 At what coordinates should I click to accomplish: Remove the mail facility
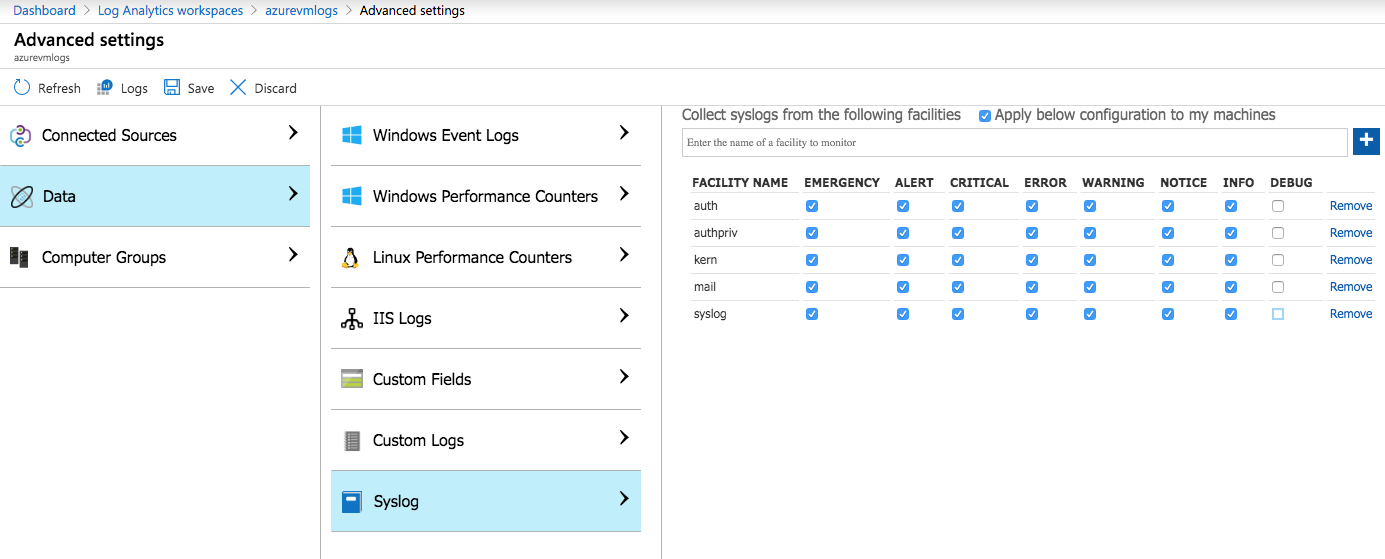pos(1351,287)
